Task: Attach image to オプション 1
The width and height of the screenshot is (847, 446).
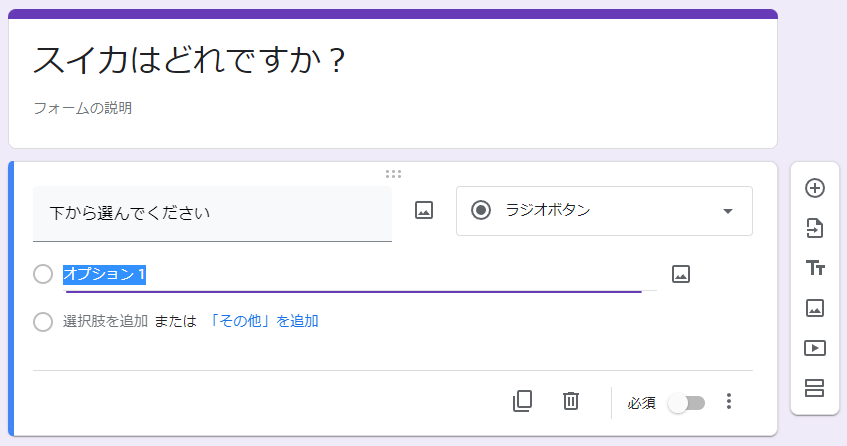Action: 681,274
